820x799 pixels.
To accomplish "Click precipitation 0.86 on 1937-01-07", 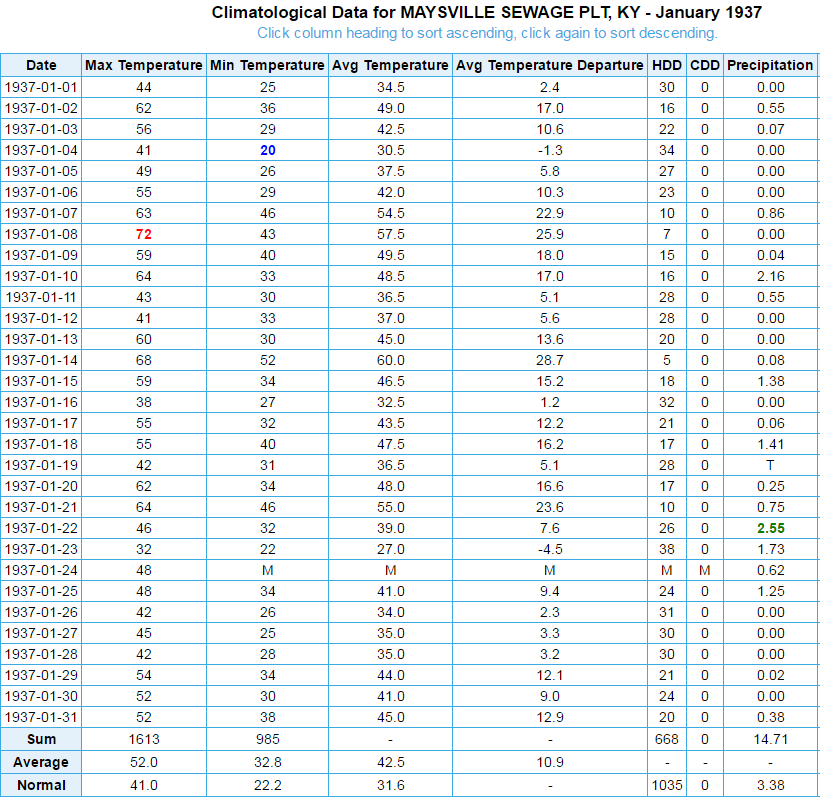I will click(x=771, y=213).
